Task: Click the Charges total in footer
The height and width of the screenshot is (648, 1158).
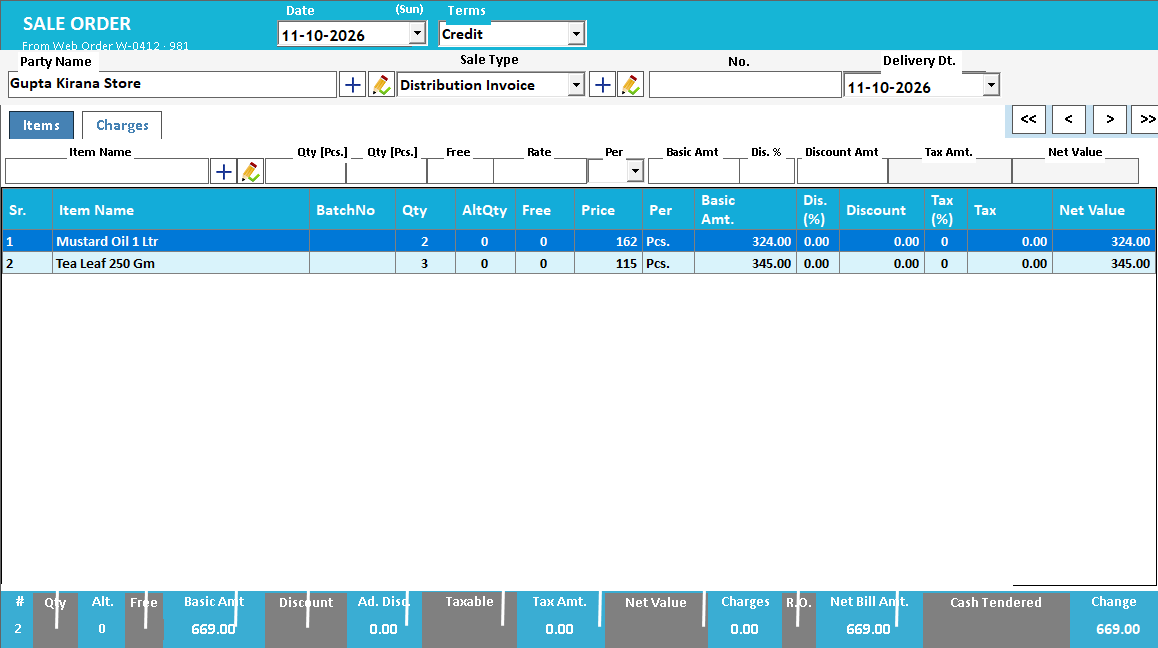Action: pos(744,629)
